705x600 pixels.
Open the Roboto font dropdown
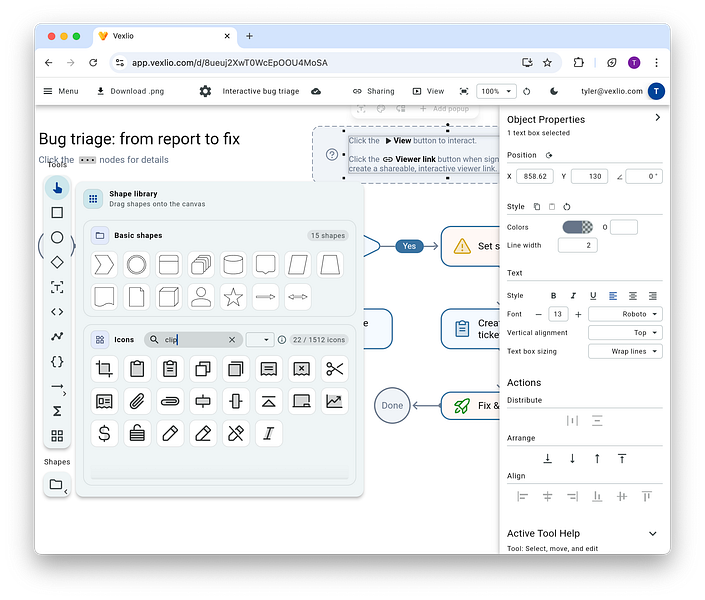tap(625, 314)
